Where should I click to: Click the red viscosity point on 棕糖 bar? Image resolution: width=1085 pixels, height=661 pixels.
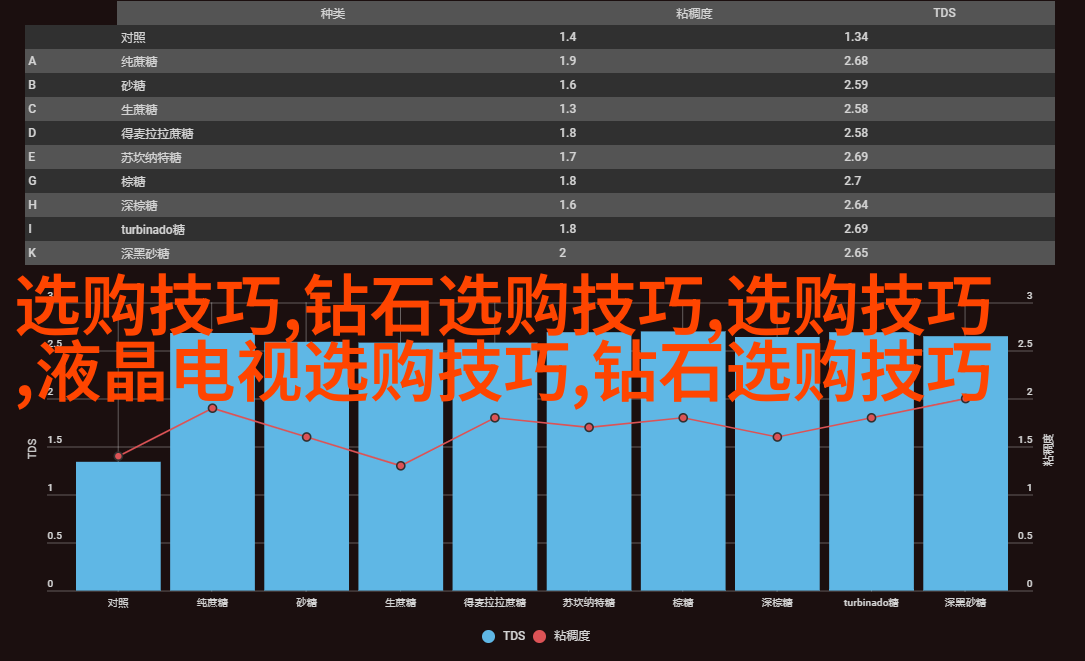(683, 418)
